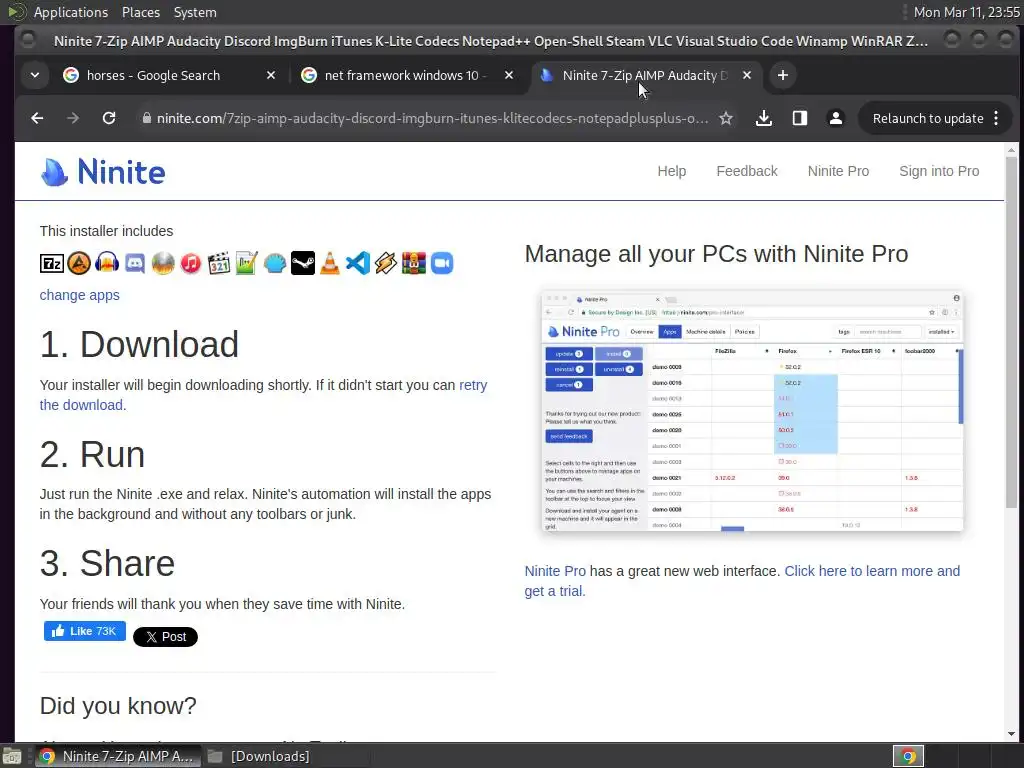Open Chrome three-dot menu

click(x=996, y=118)
